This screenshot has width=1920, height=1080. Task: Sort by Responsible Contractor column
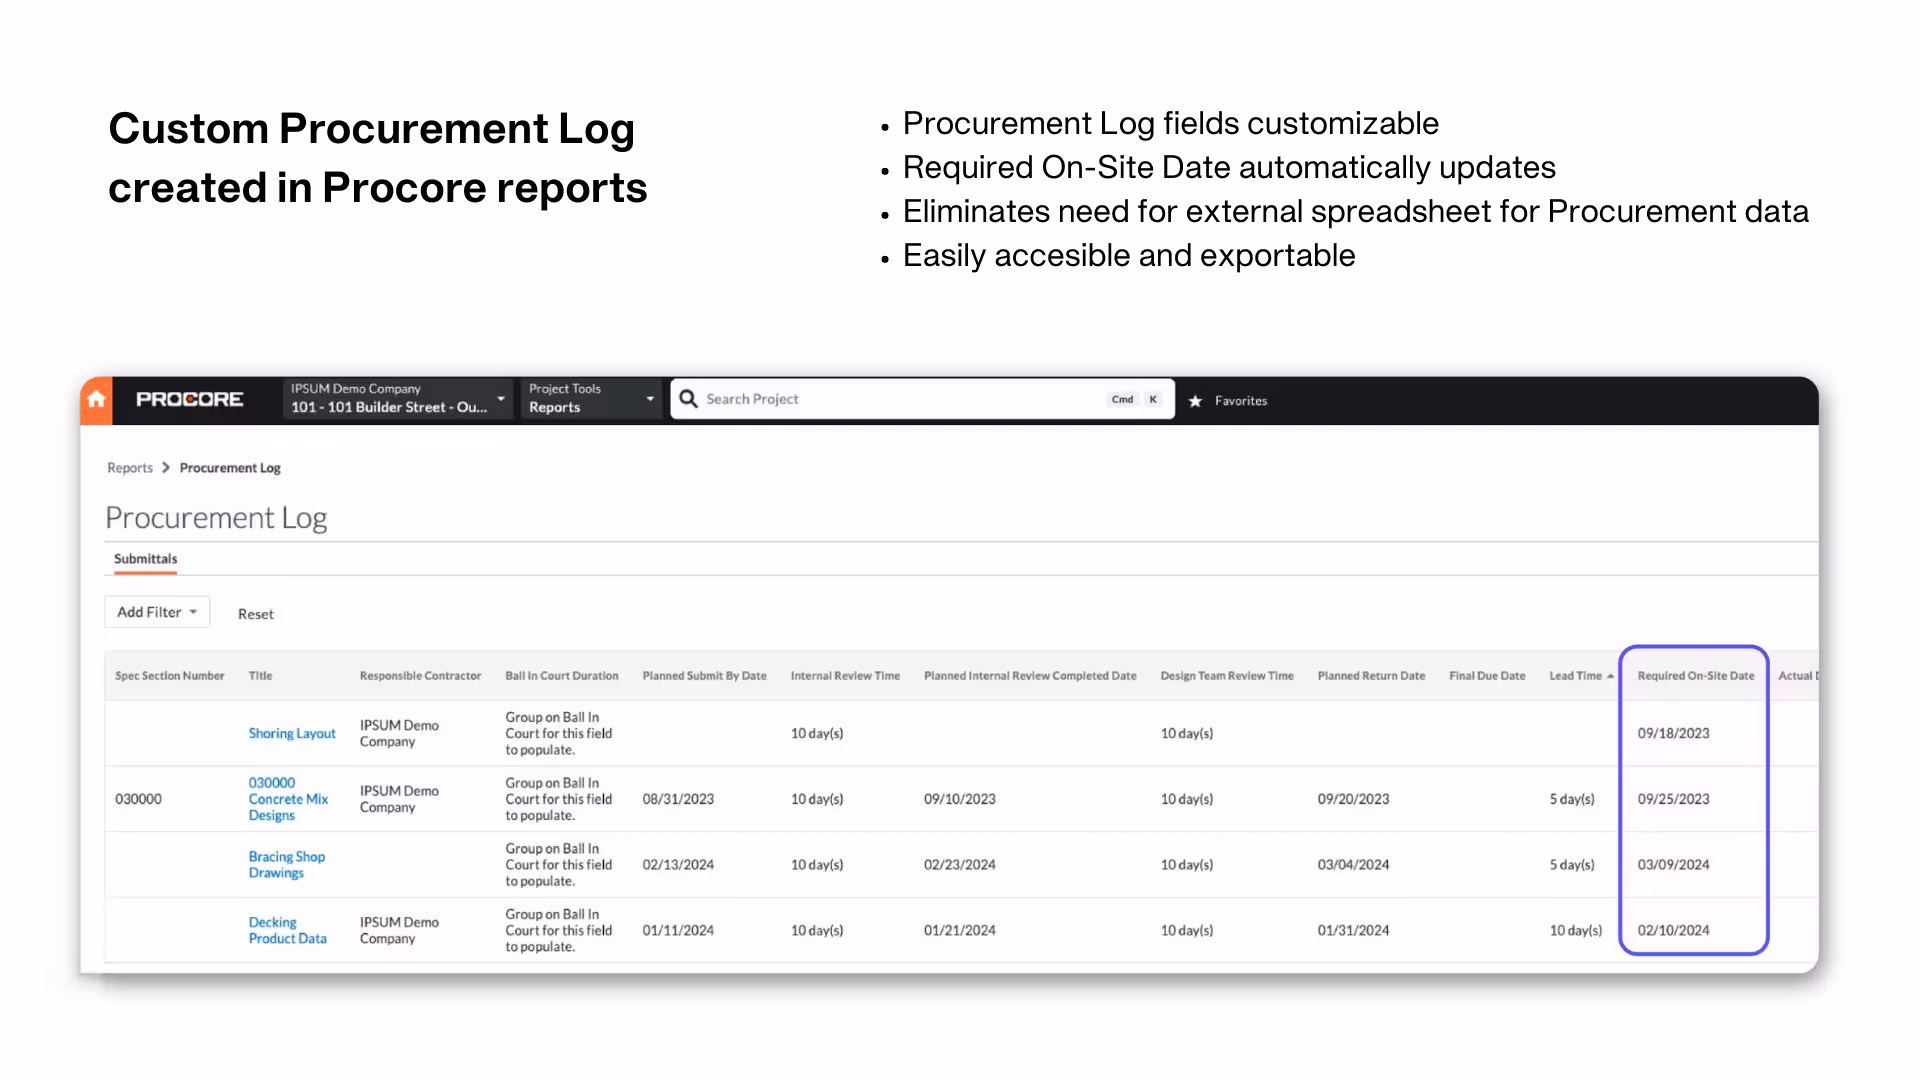click(420, 676)
